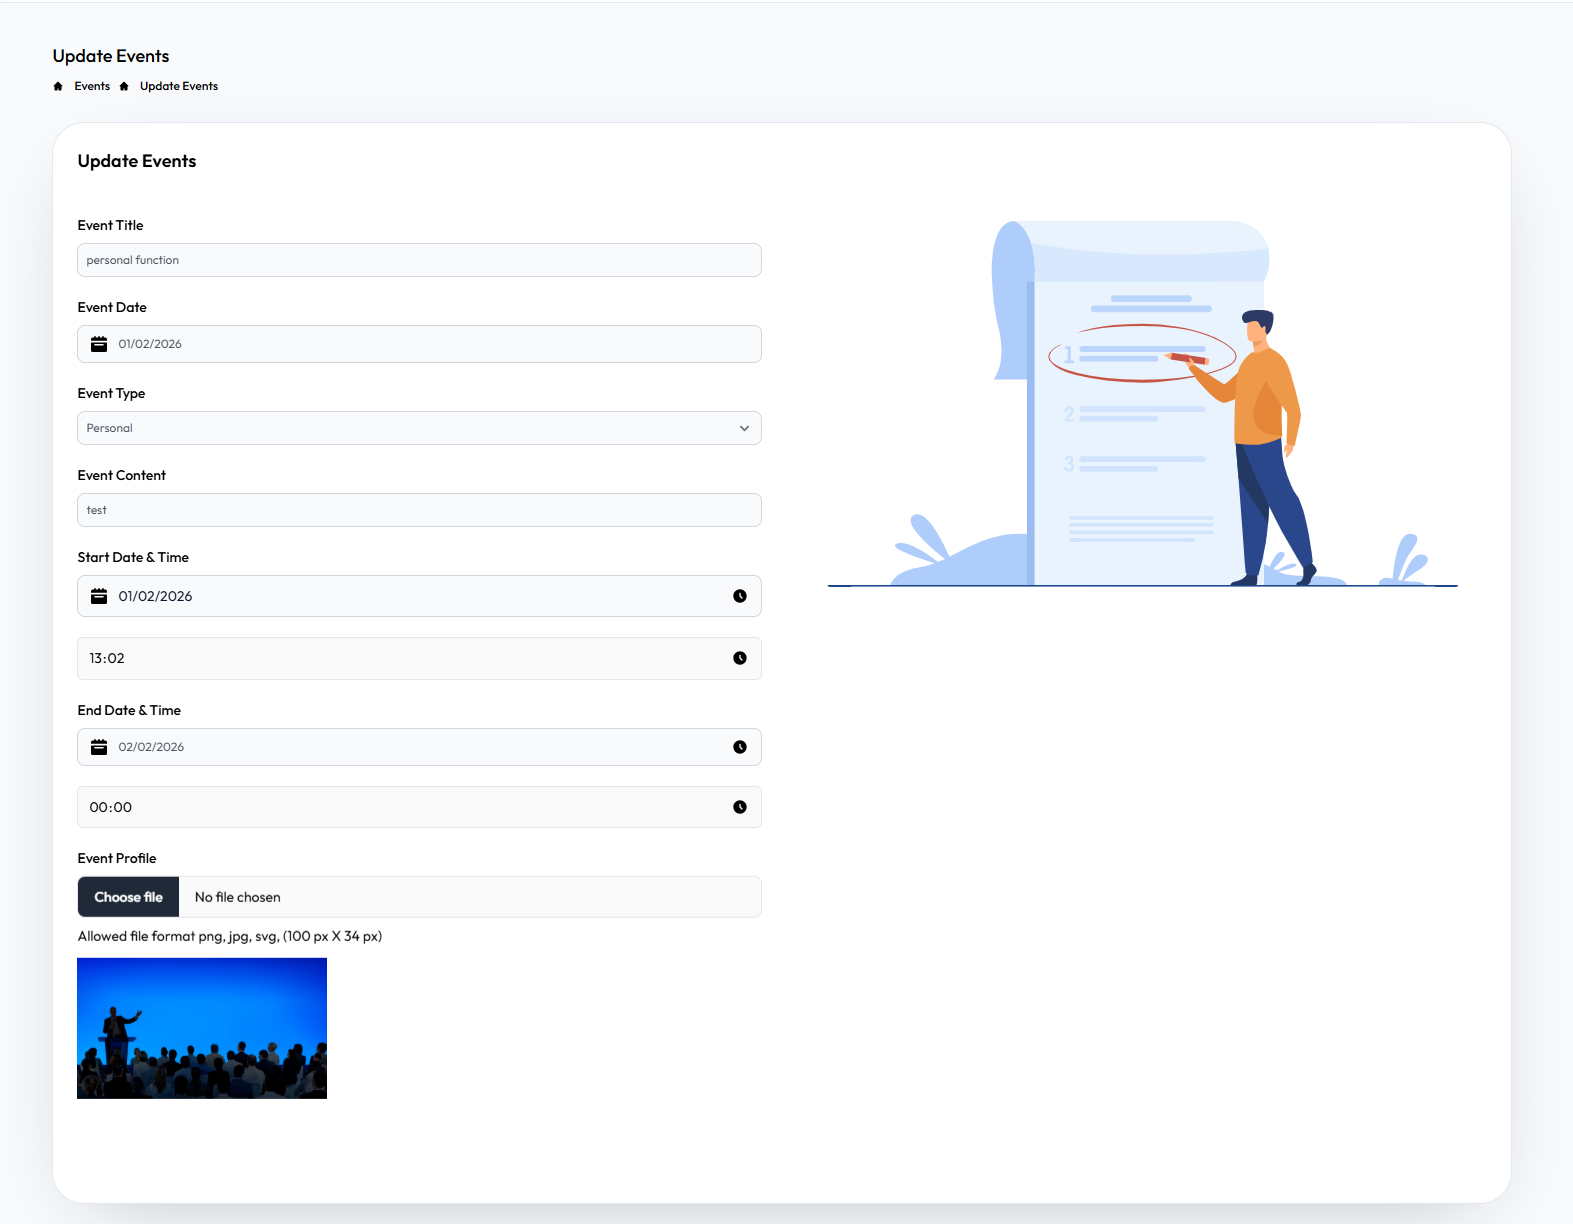
Task: Click the home icon before Events breadcrumb
Action: (58, 86)
